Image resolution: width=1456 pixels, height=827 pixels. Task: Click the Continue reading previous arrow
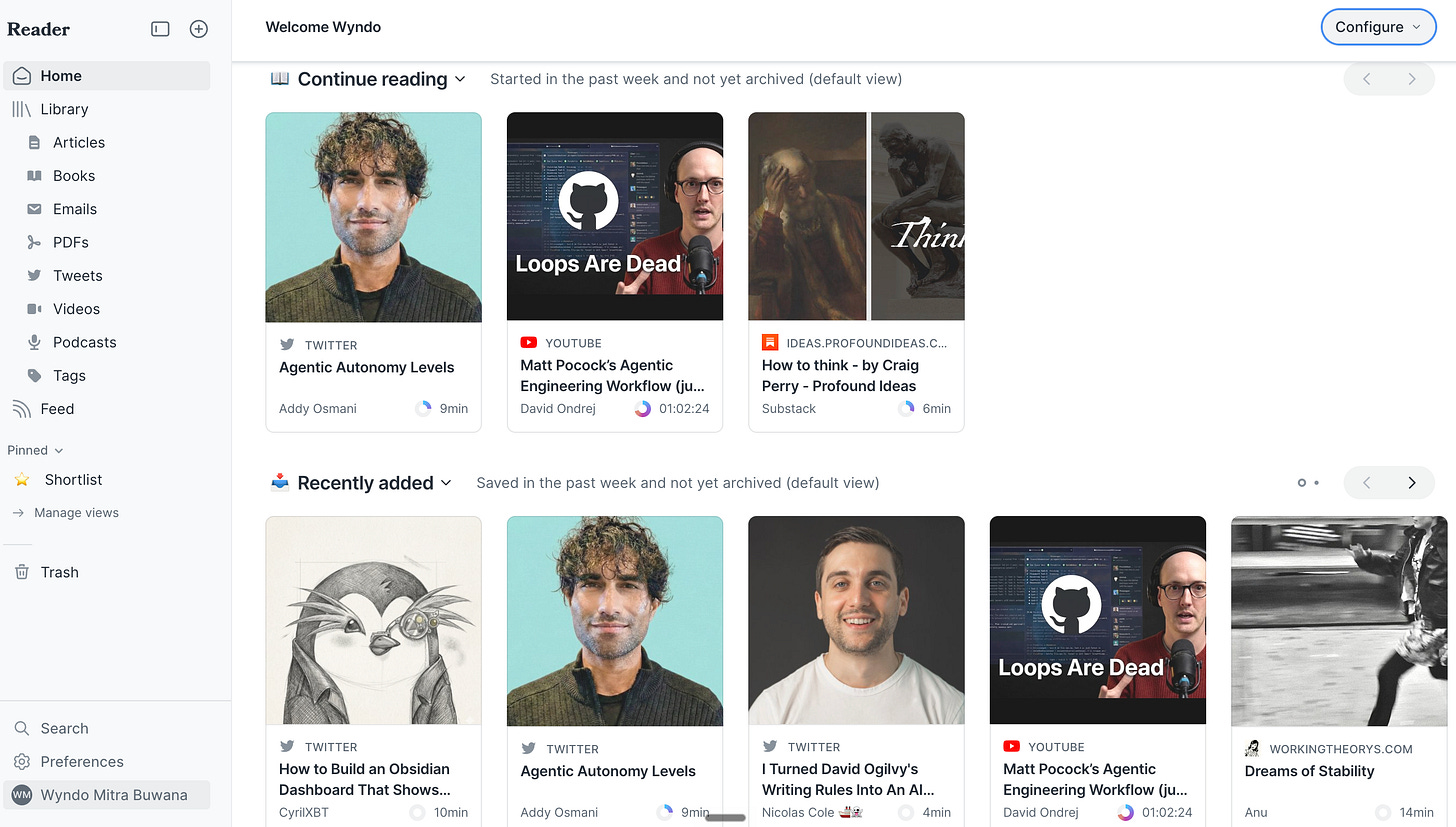tap(1367, 79)
